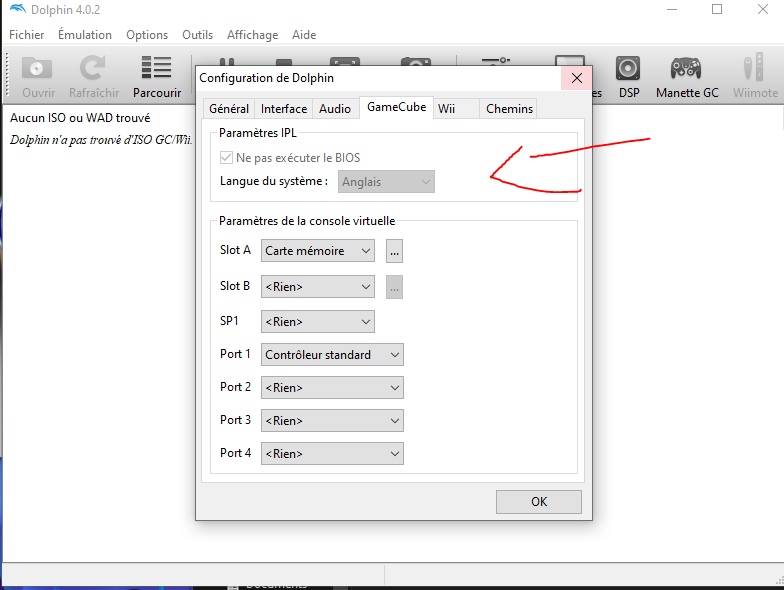784x590 pixels.
Task: Click OK button in configuration dialog
Action: 538,502
